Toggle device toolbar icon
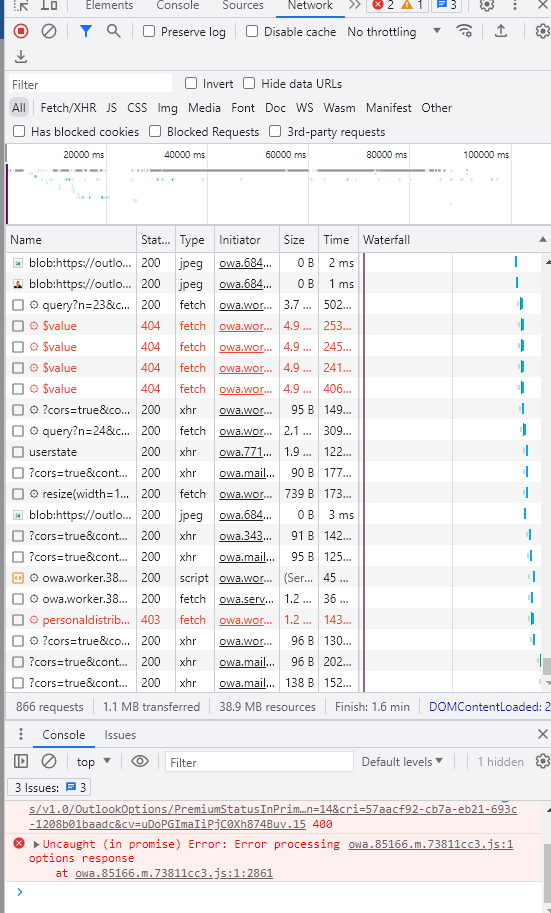551x913 pixels. coord(49,5)
